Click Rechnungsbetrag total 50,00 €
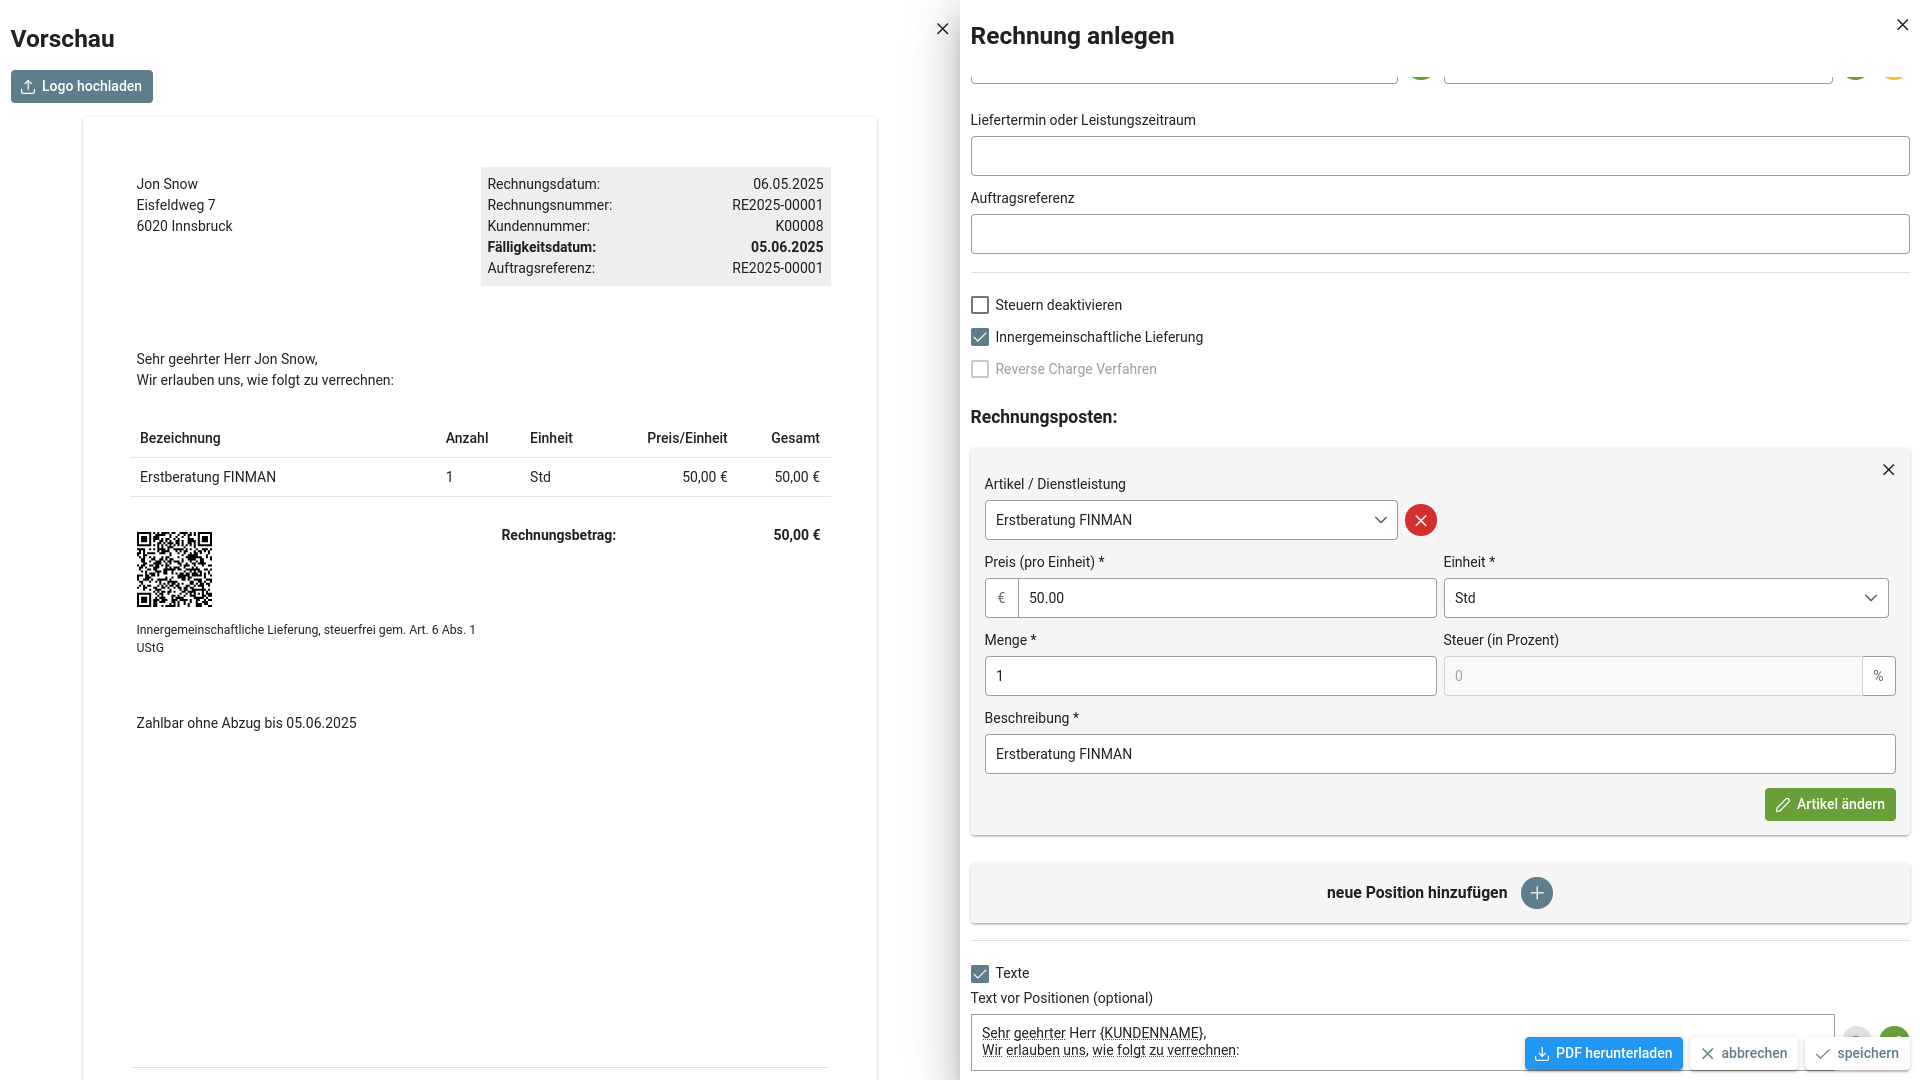 [x=796, y=535]
